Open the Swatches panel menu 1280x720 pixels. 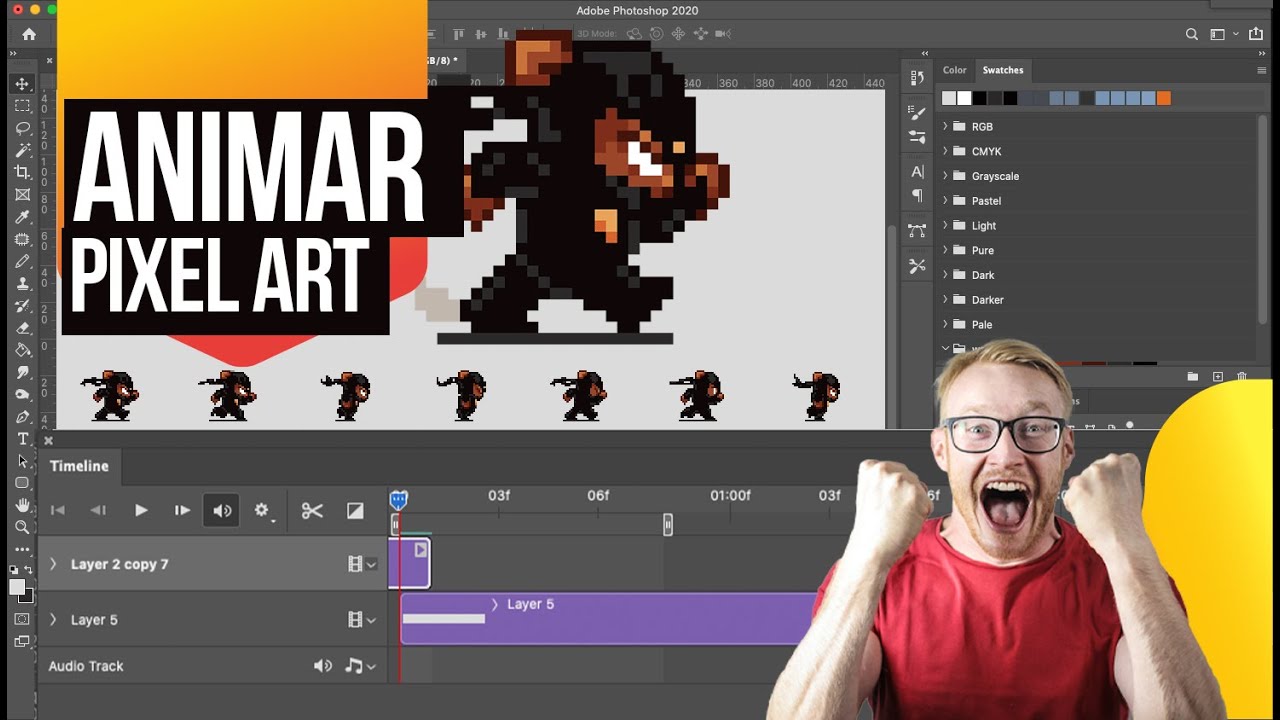point(1262,70)
